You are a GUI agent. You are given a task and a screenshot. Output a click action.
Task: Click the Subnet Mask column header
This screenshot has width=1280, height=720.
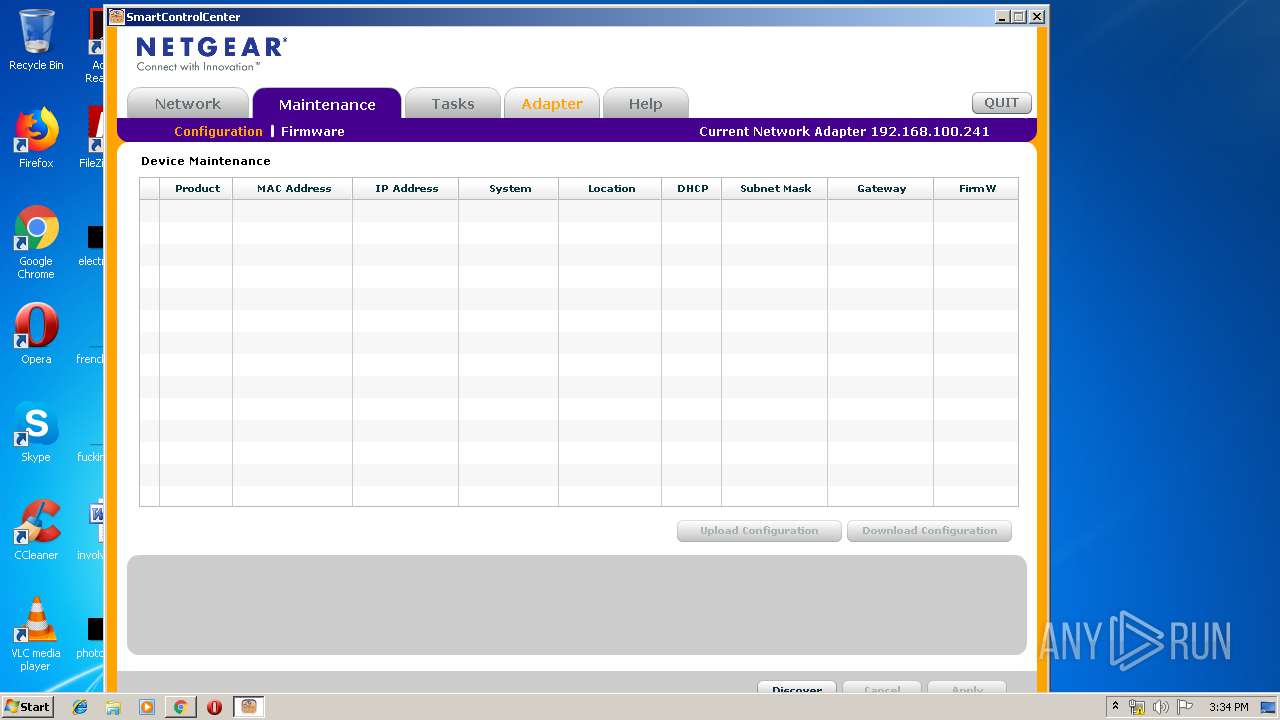tap(775, 188)
